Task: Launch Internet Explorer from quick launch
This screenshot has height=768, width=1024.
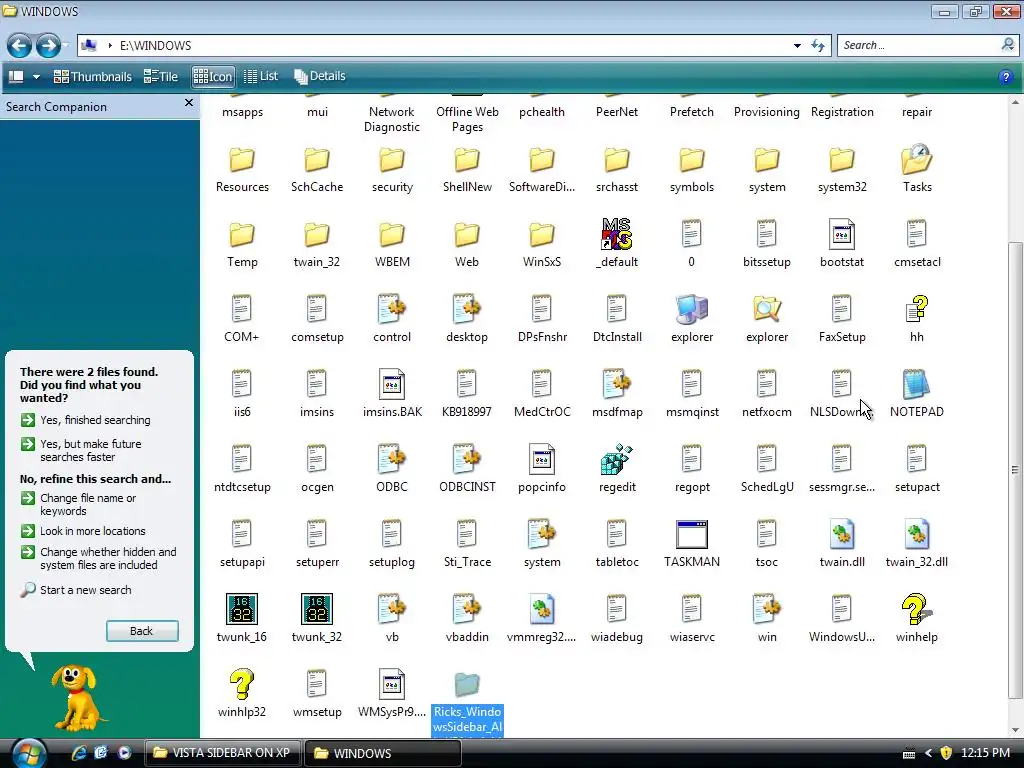Action: [79, 752]
